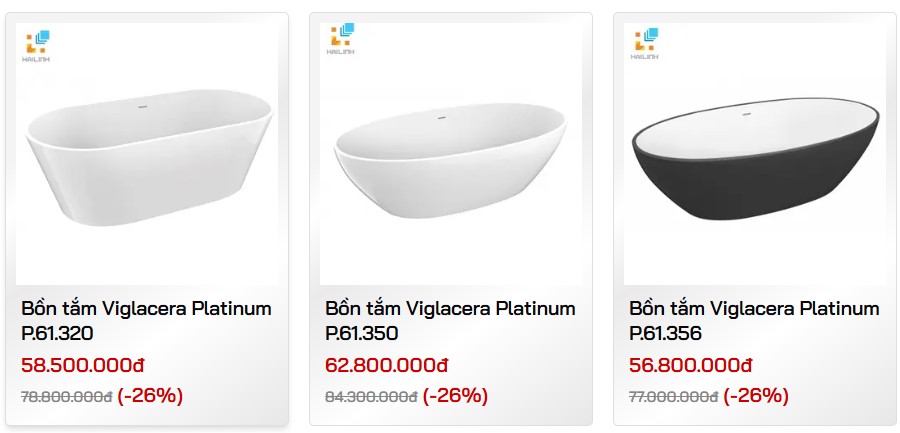The height and width of the screenshot is (433, 900).
Task: Click the -26% discount on P.61.356
Action: tap(756, 396)
